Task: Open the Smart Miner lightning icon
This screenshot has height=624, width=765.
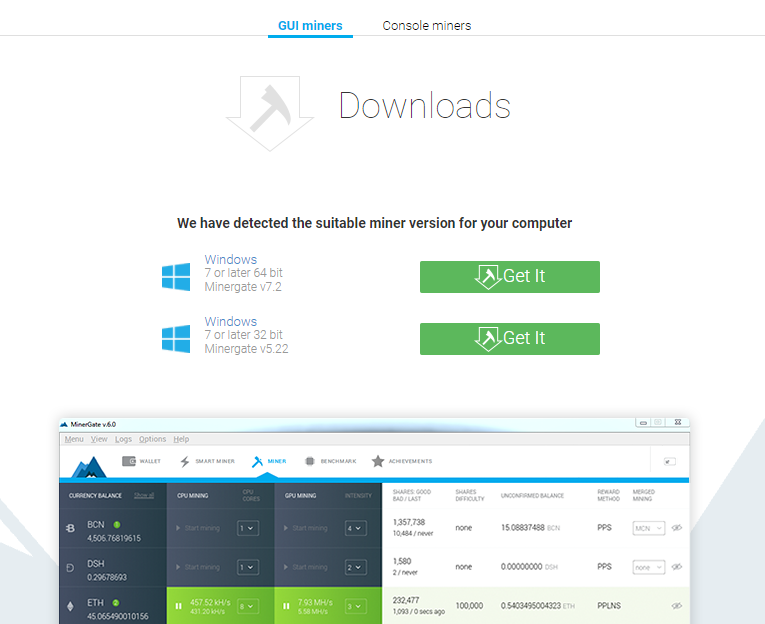Action: (184, 462)
